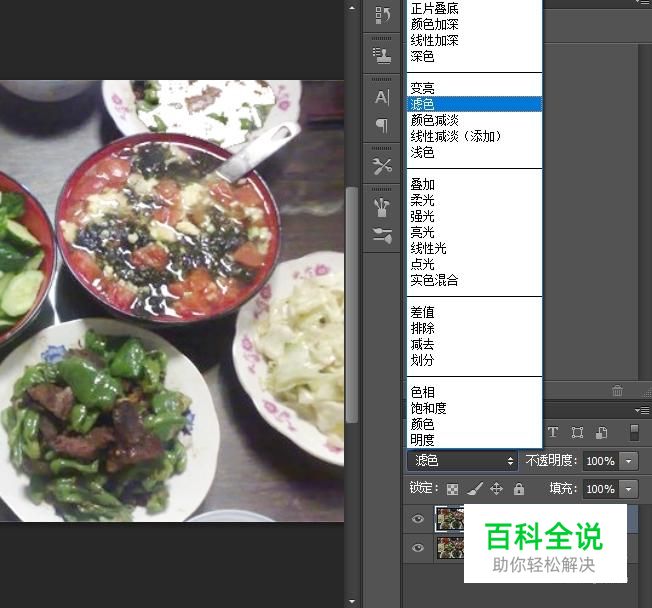Select highlighted 滤色 blend mode
Image resolution: width=652 pixels, height=608 pixels.
pos(474,104)
